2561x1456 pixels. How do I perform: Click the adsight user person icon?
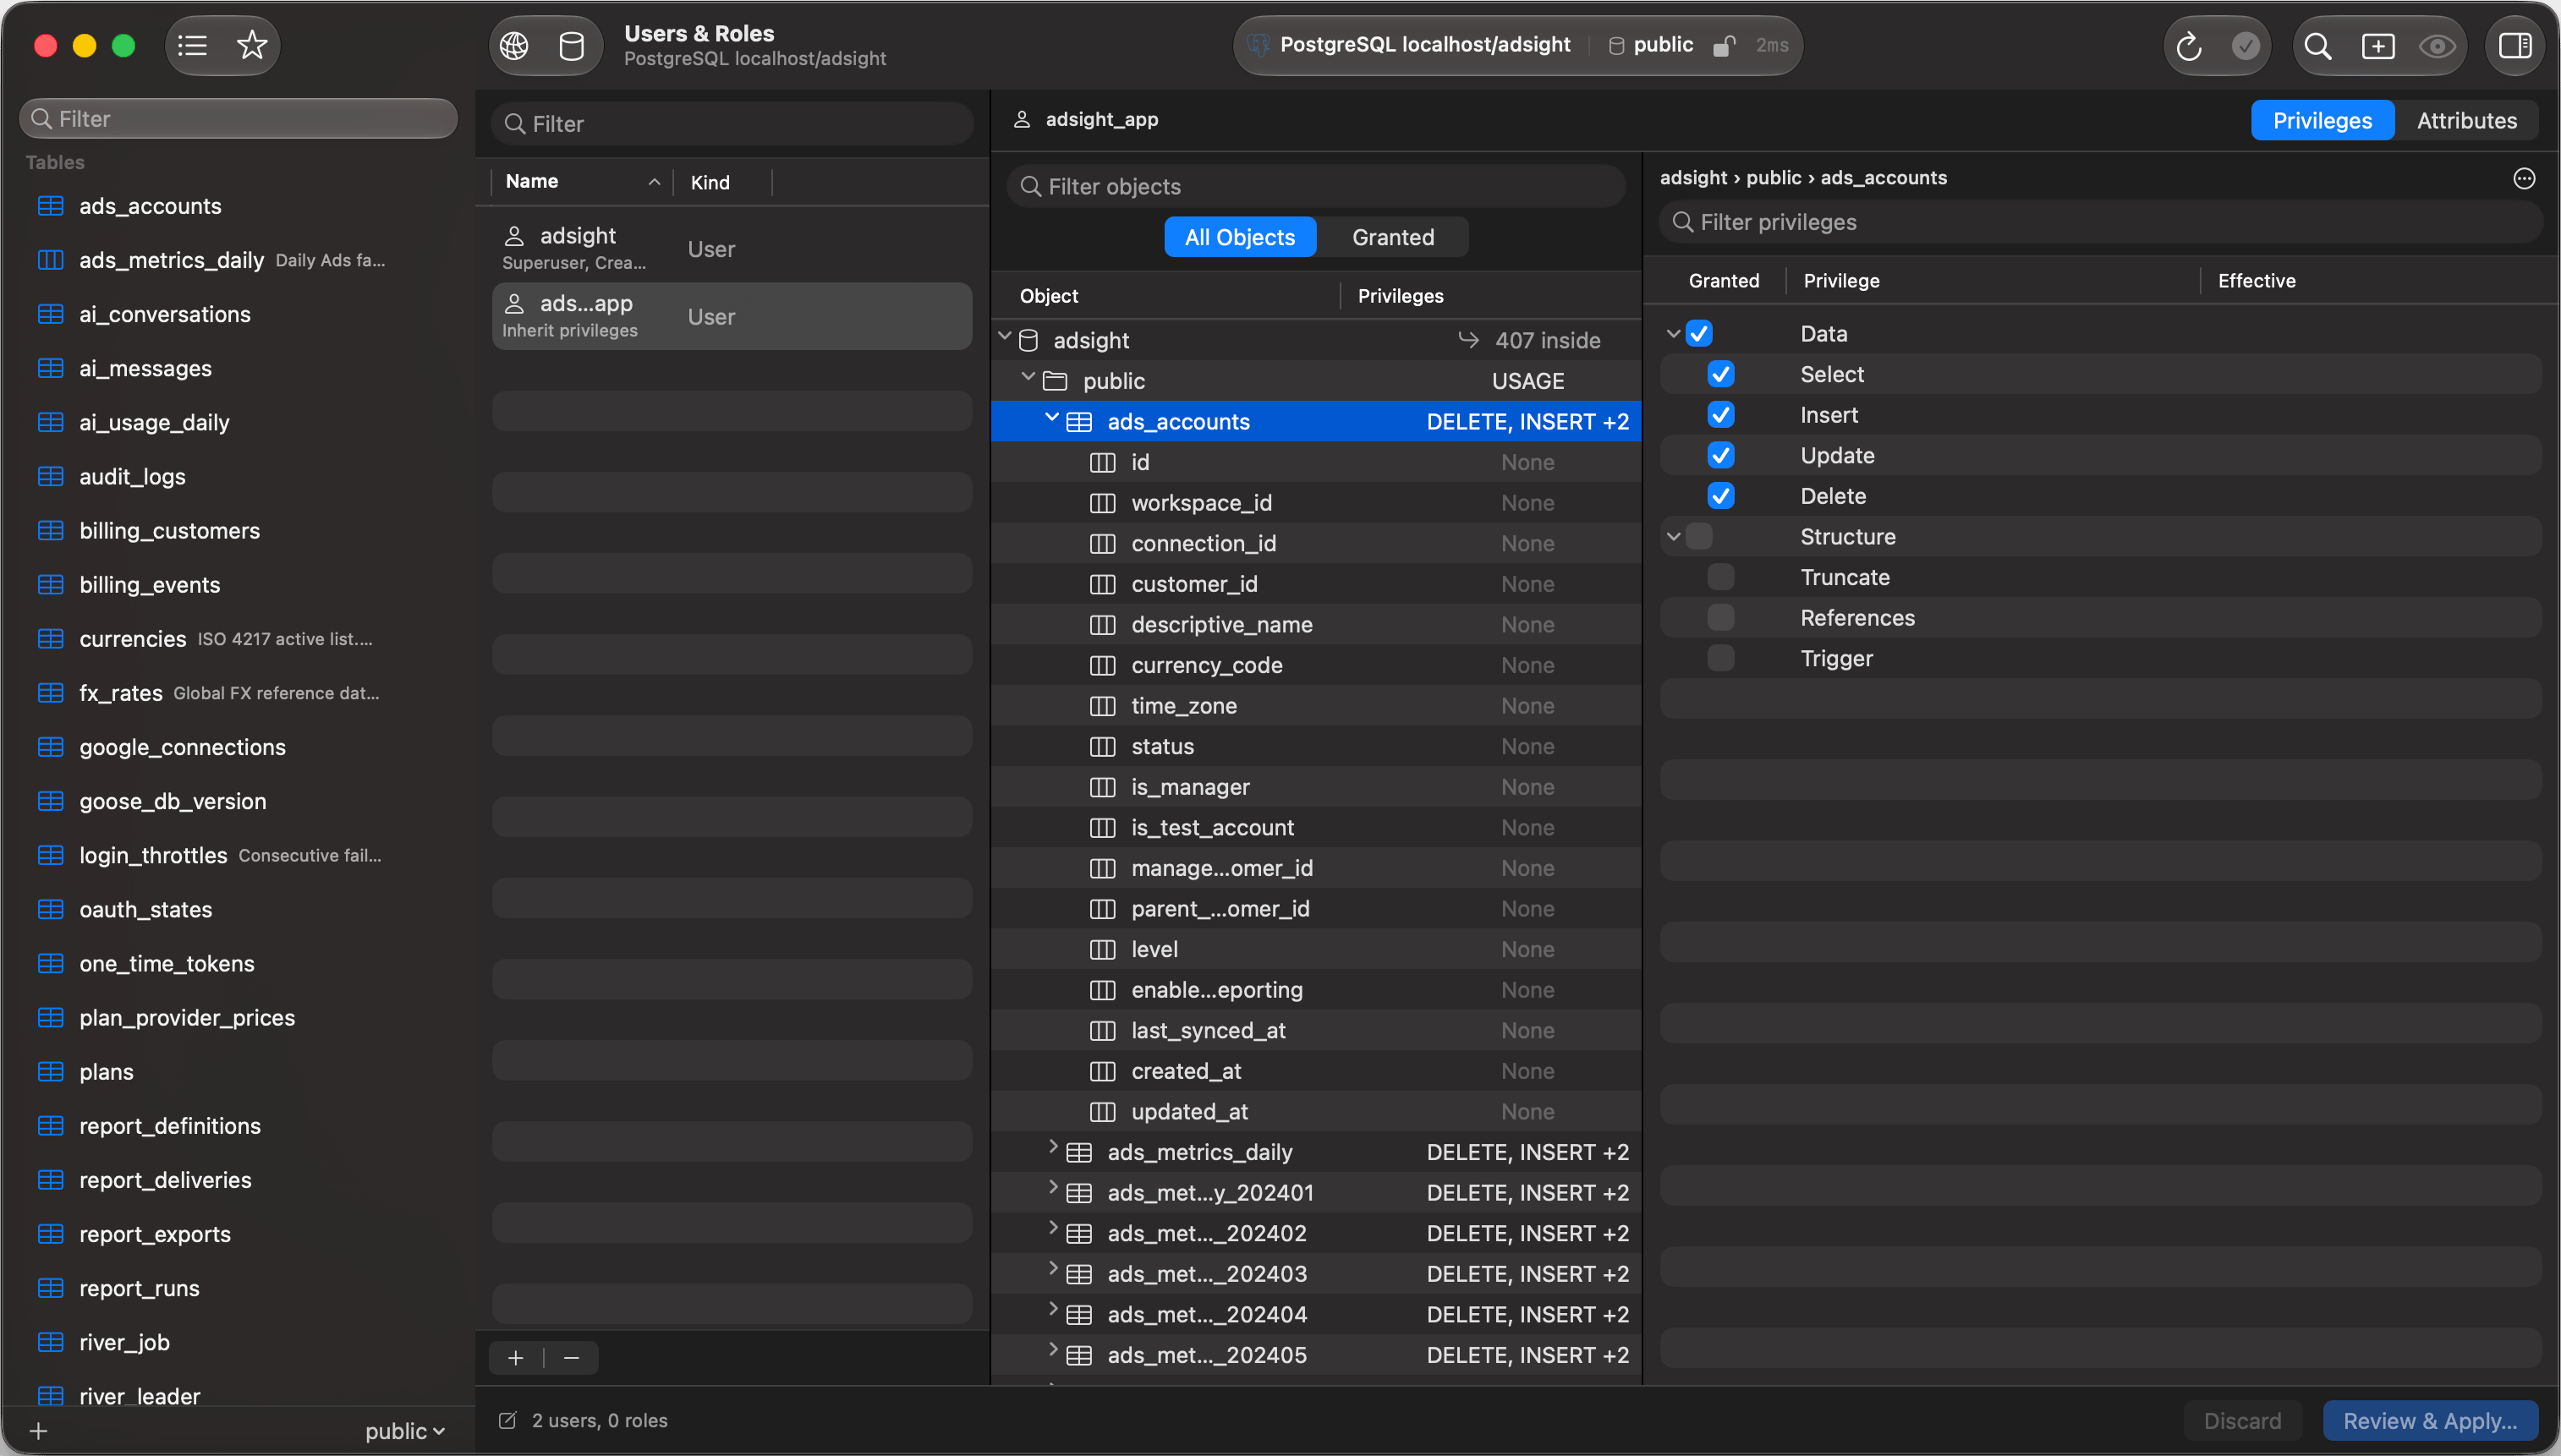514,236
